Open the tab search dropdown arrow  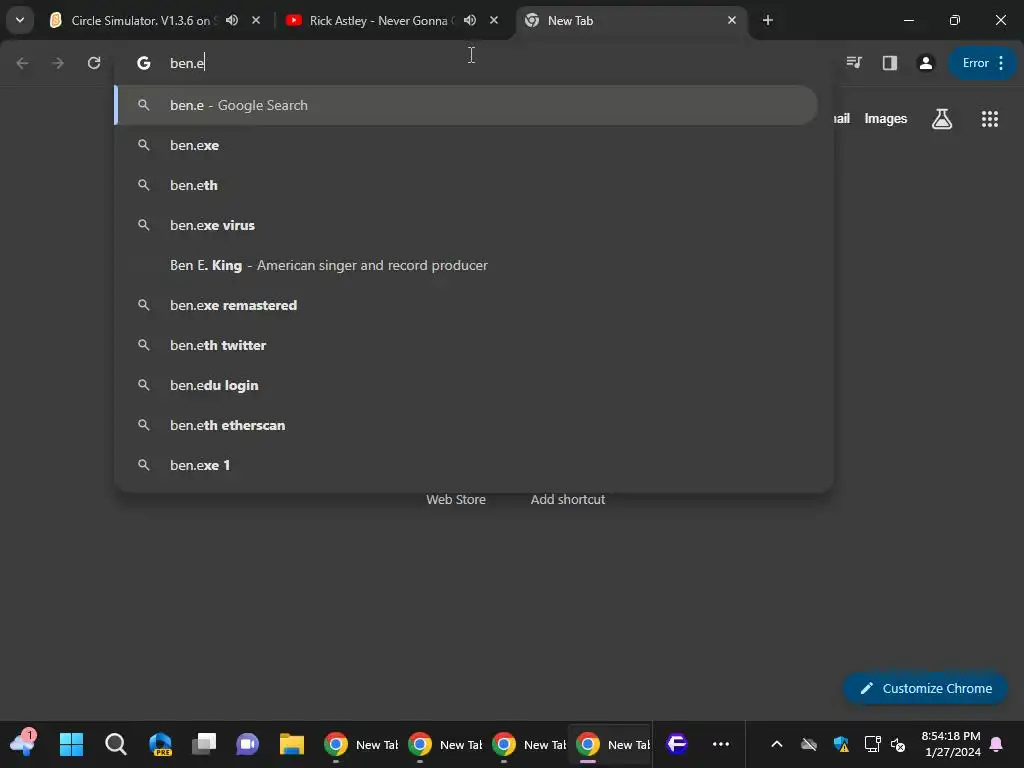pyautogui.click(x=20, y=20)
